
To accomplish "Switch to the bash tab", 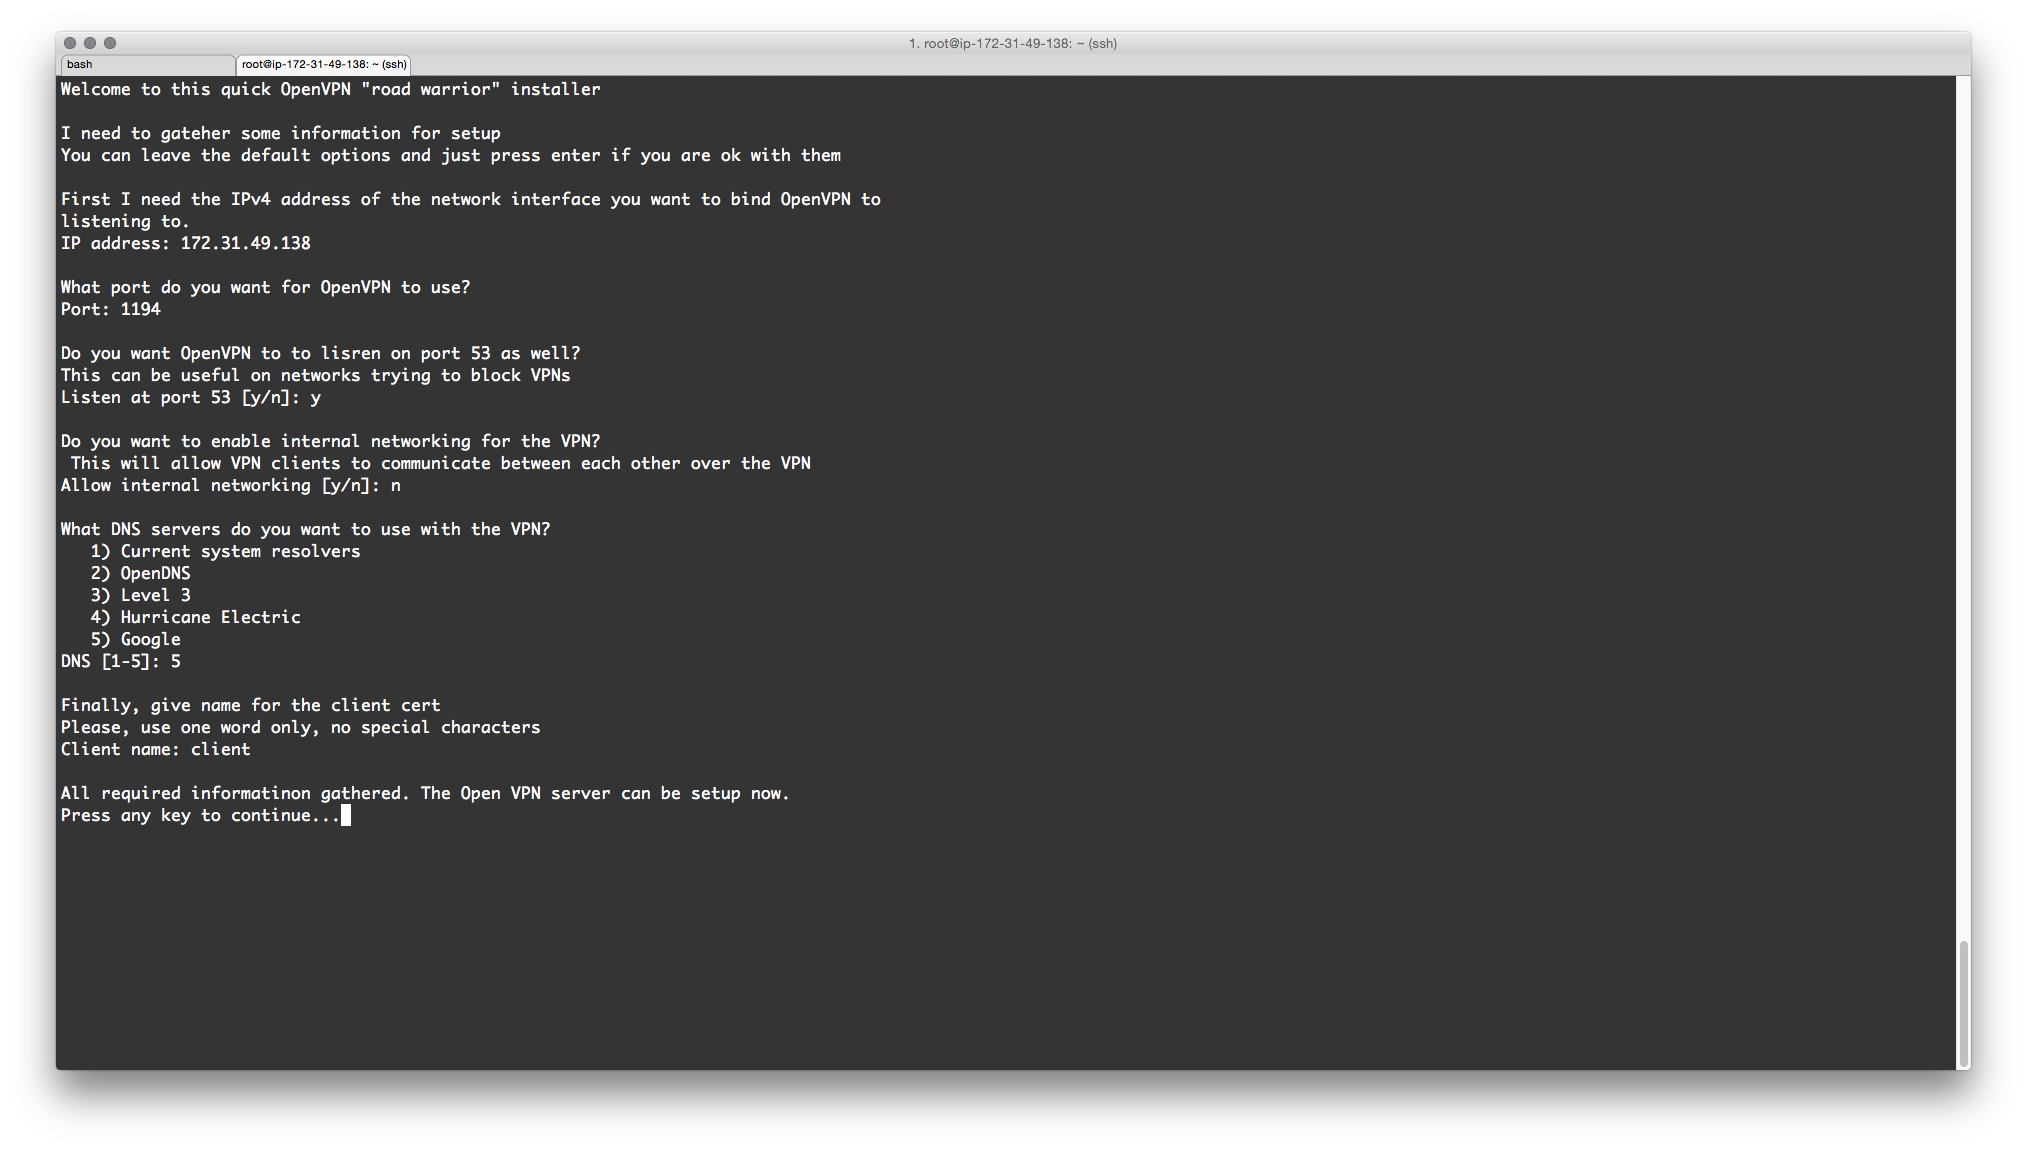I will tap(147, 65).
